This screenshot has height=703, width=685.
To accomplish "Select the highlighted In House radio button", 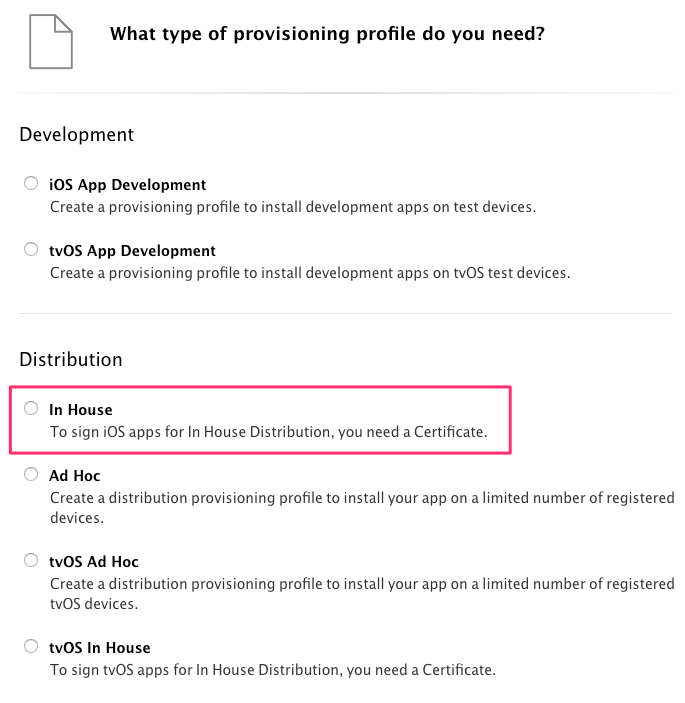I will point(31,408).
